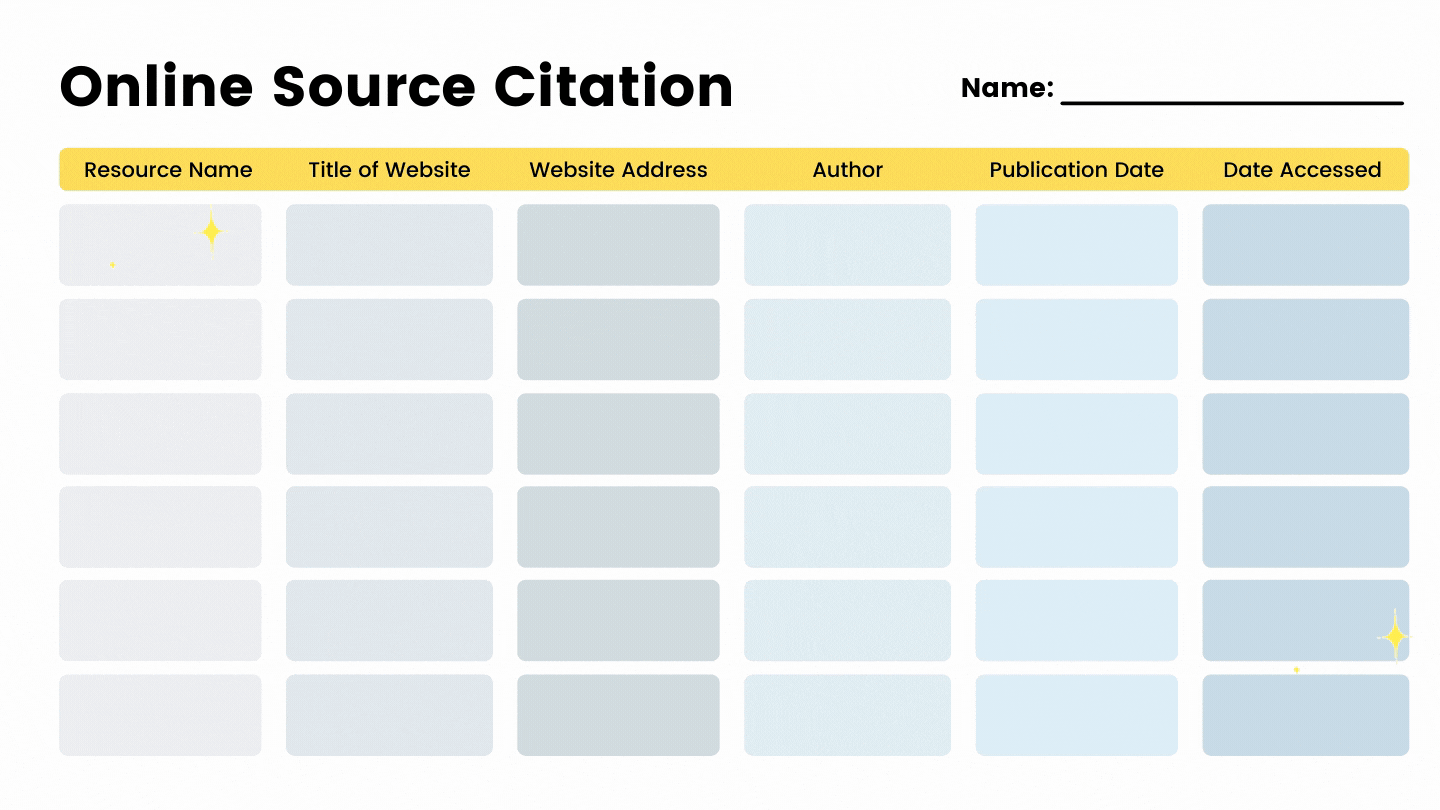Click the Name blank line field

[1232, 92]
